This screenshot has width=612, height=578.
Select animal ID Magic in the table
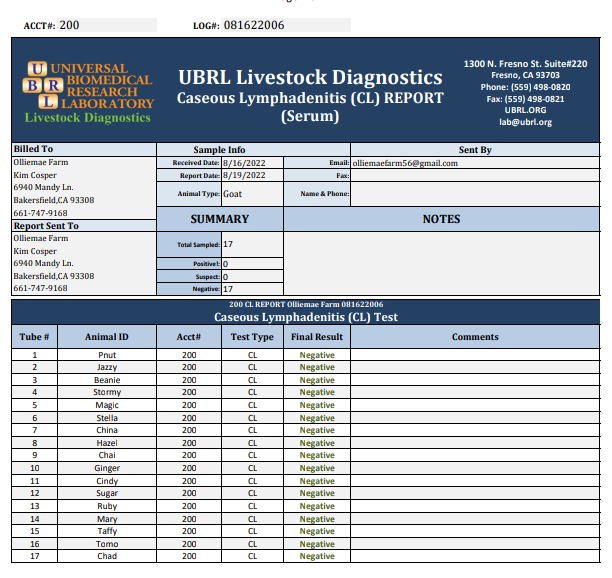pyautogui.click(x=107, y=405)
